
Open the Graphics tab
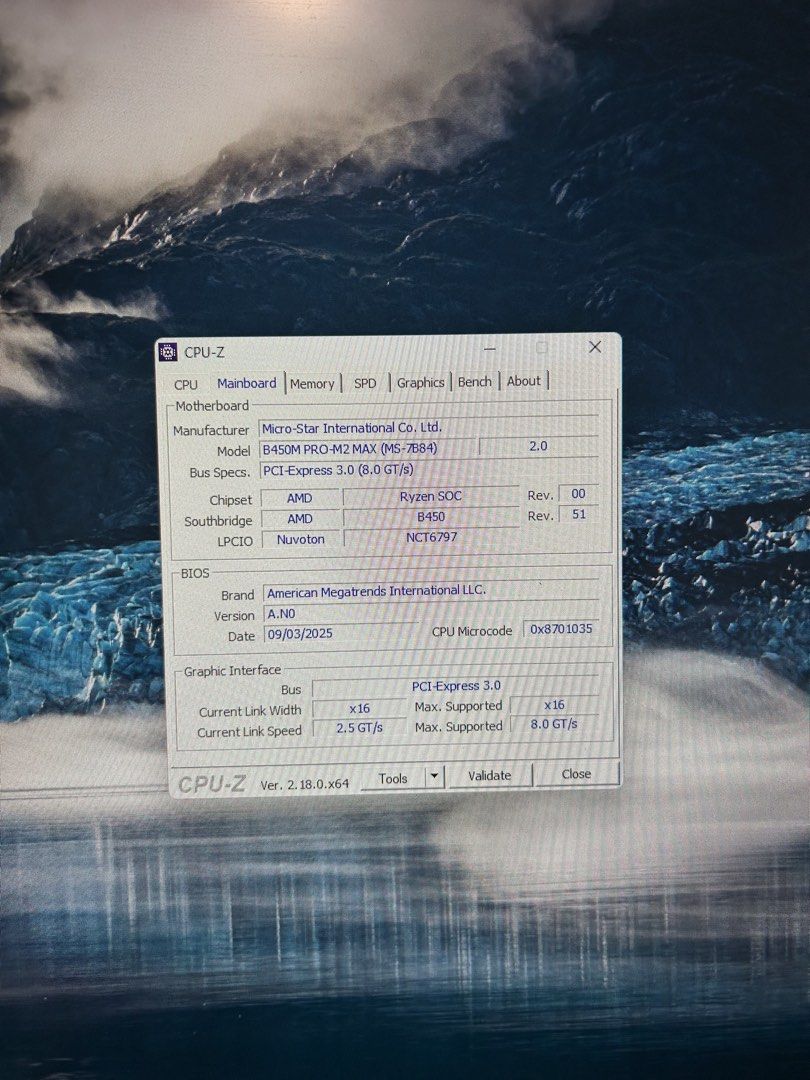[x=420, y=382]
